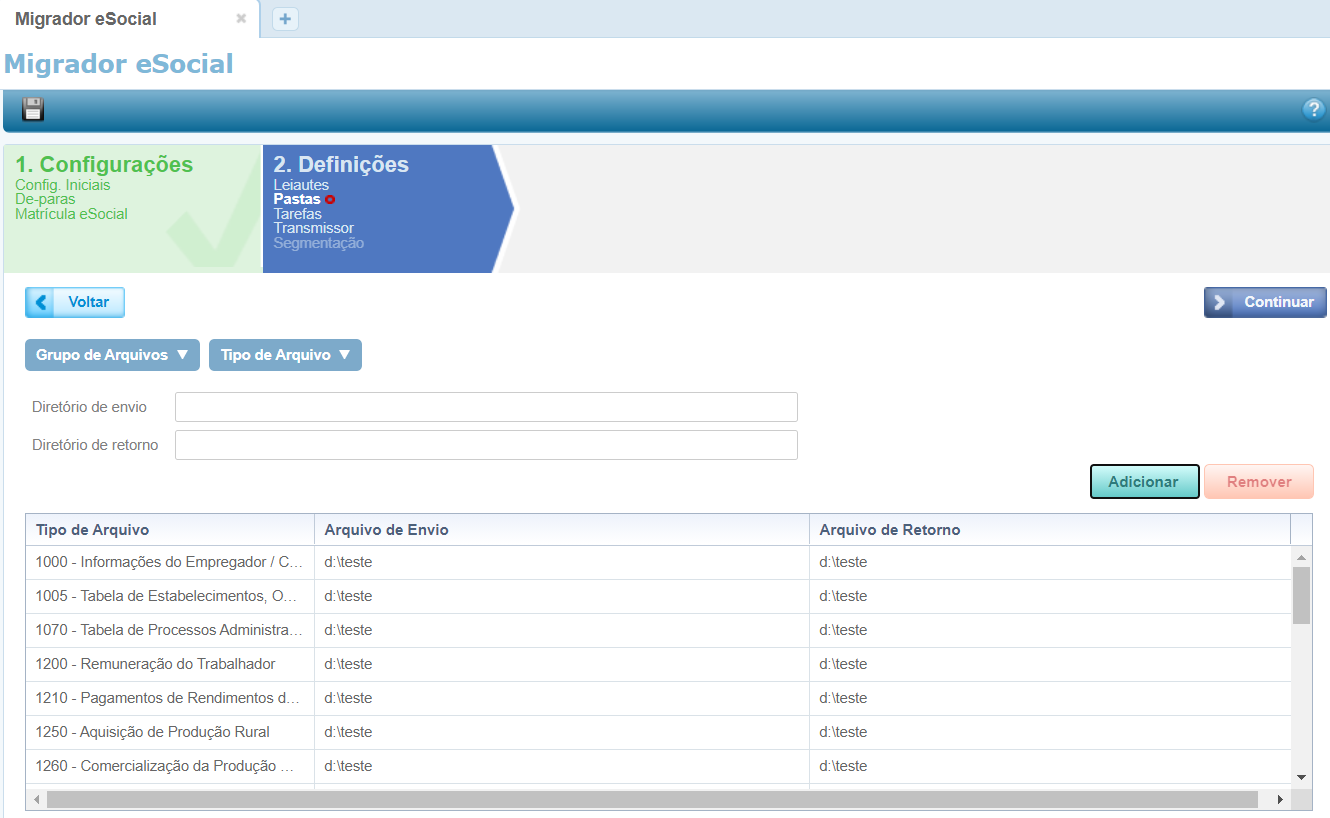Viewport: 1330px width, 818px height.
Task: Go to Tarefas step in Definições
Action: click(298, 214)
